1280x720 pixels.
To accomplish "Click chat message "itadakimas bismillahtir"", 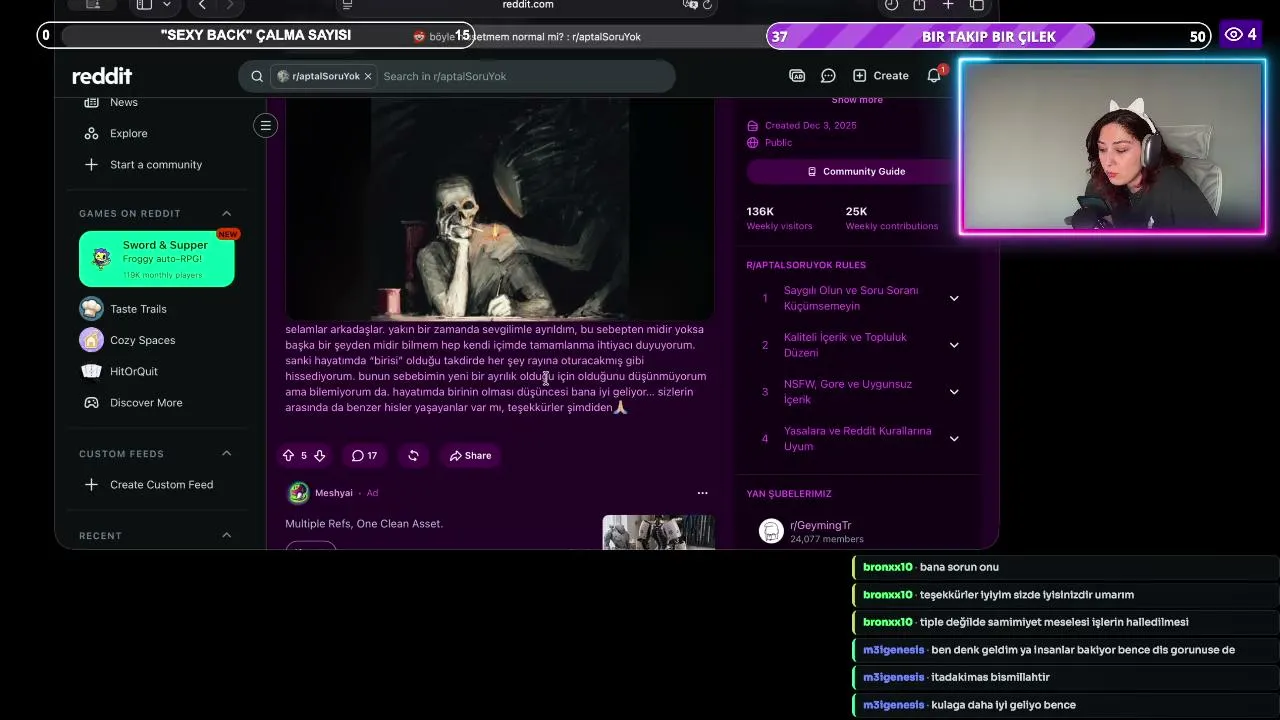I will pyautogui.click(x=989, y=677).
